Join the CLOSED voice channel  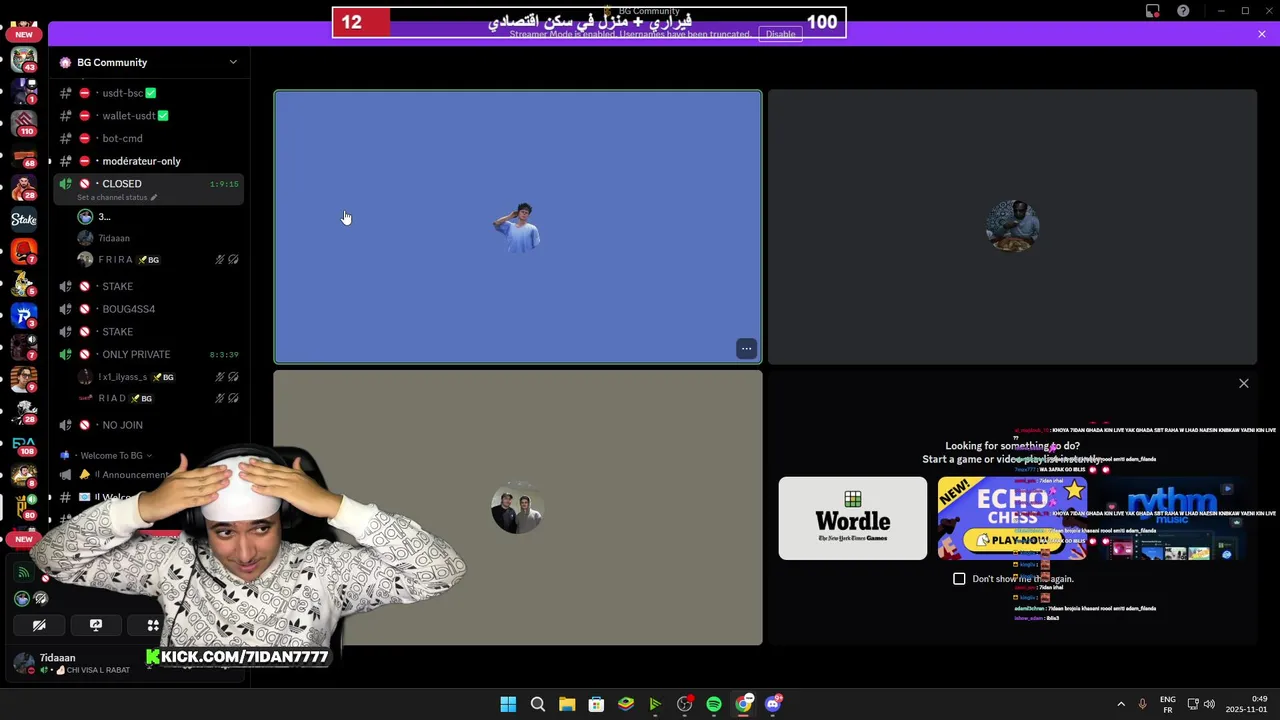(149, 184)
